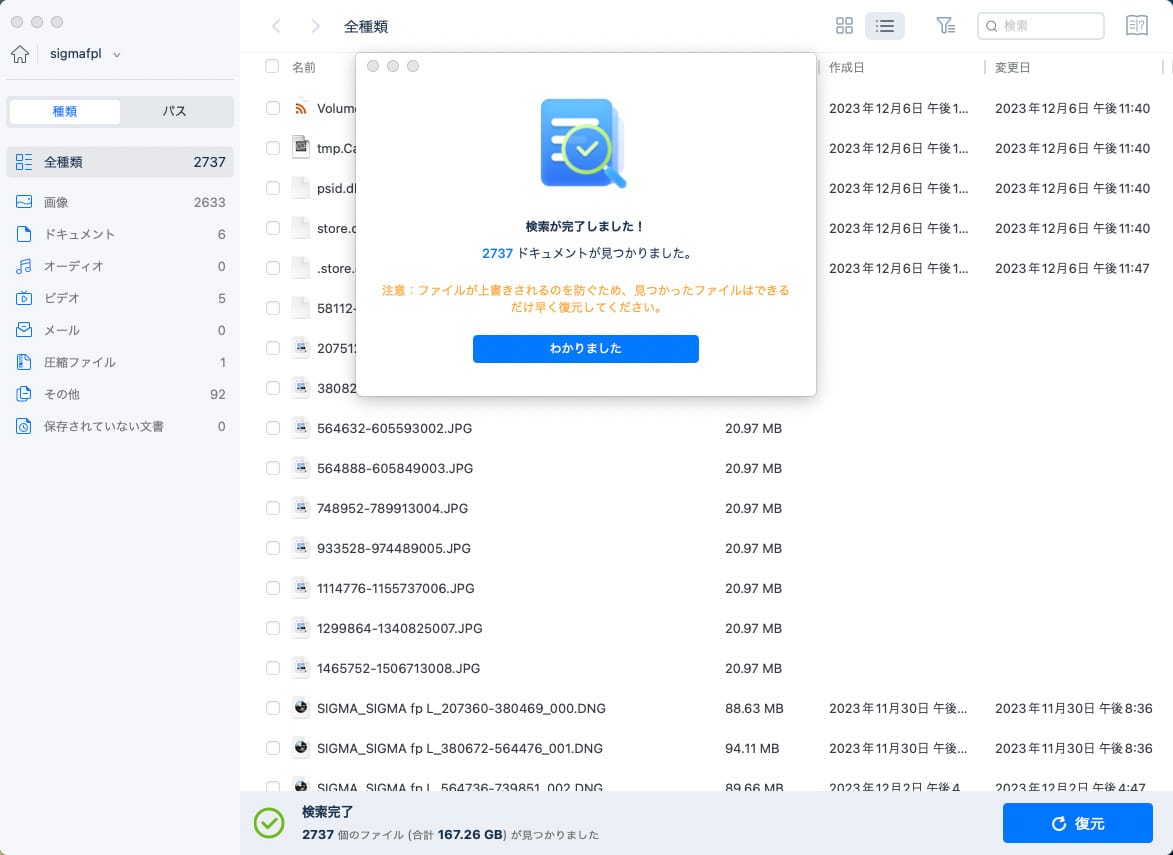Expand the sigmafpl drive dropdown

(x=118, y=53)
